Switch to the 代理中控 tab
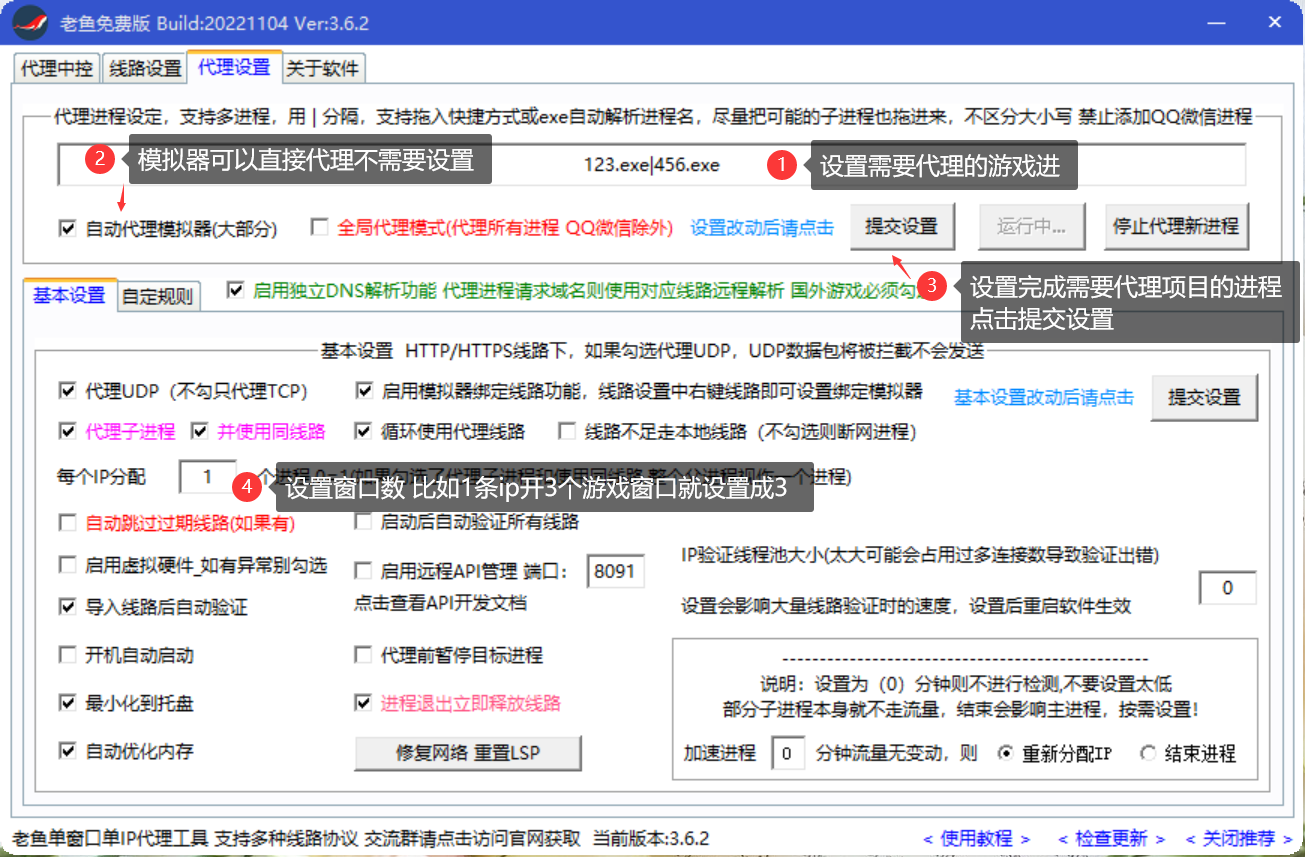Viewport: 1305px width, 857px height. click(x=57, y=68)
